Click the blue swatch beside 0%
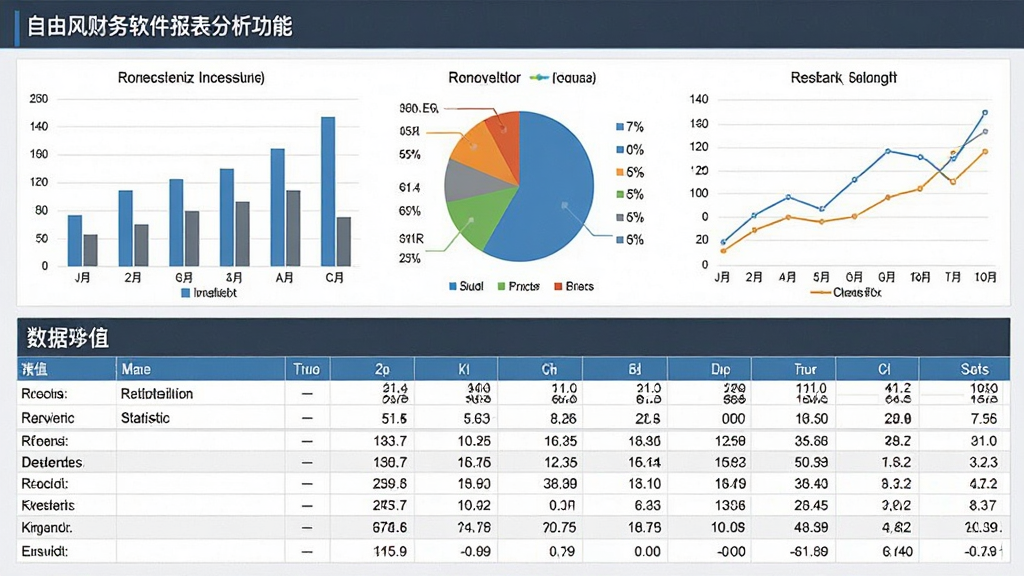The width and height of the screenshot is (1024, 576). 619,150
